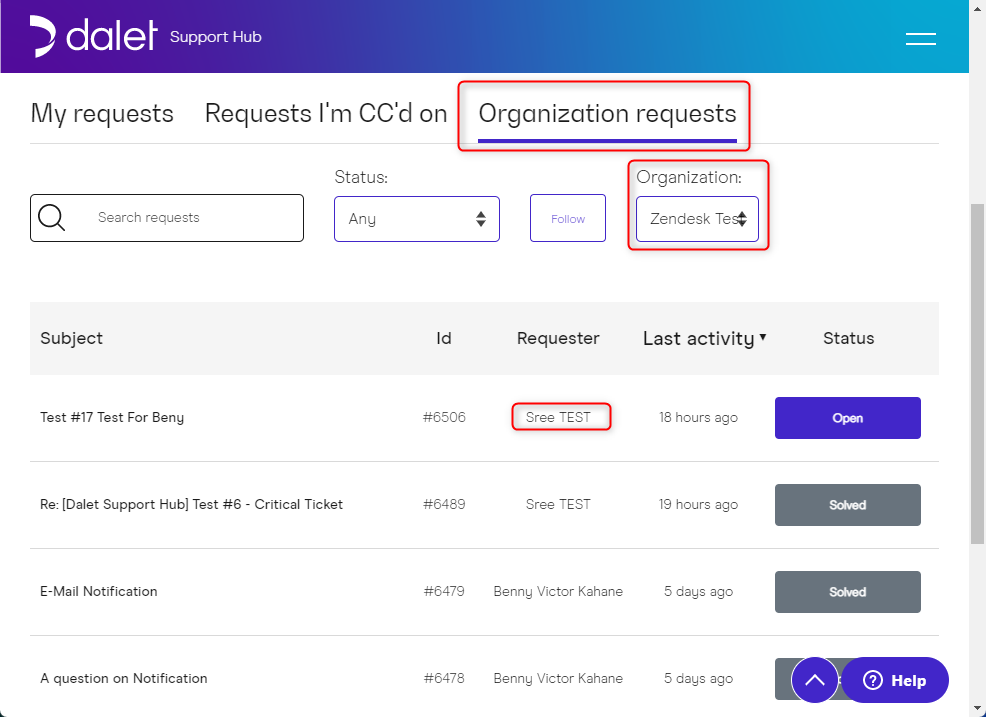Open the E-Mail Notification request
986x717 pixels.
pos(99,591)
